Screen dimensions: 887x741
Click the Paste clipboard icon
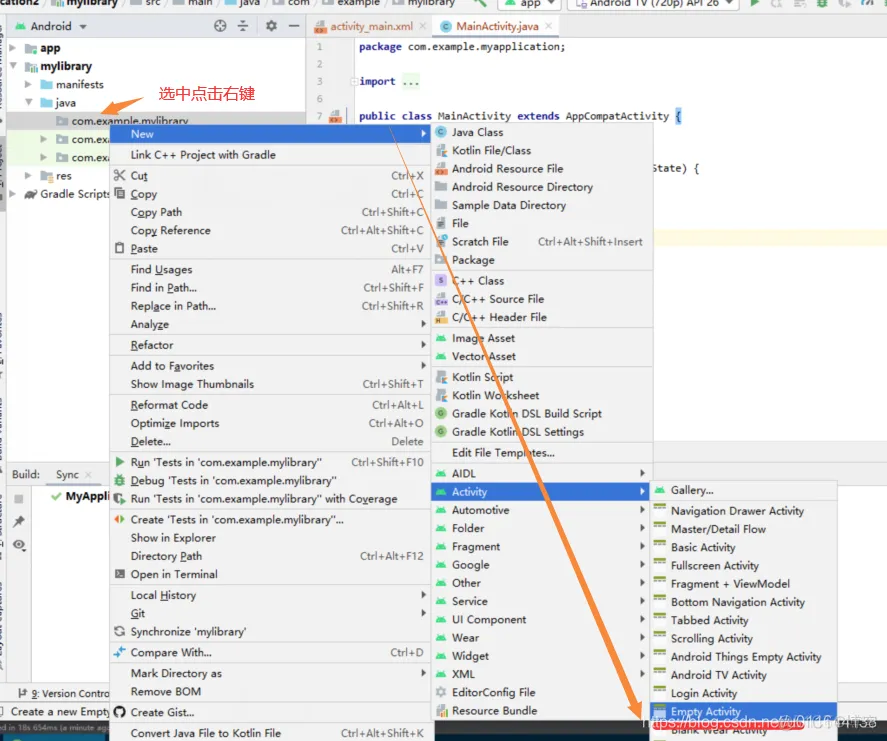(x=119, y=248)
